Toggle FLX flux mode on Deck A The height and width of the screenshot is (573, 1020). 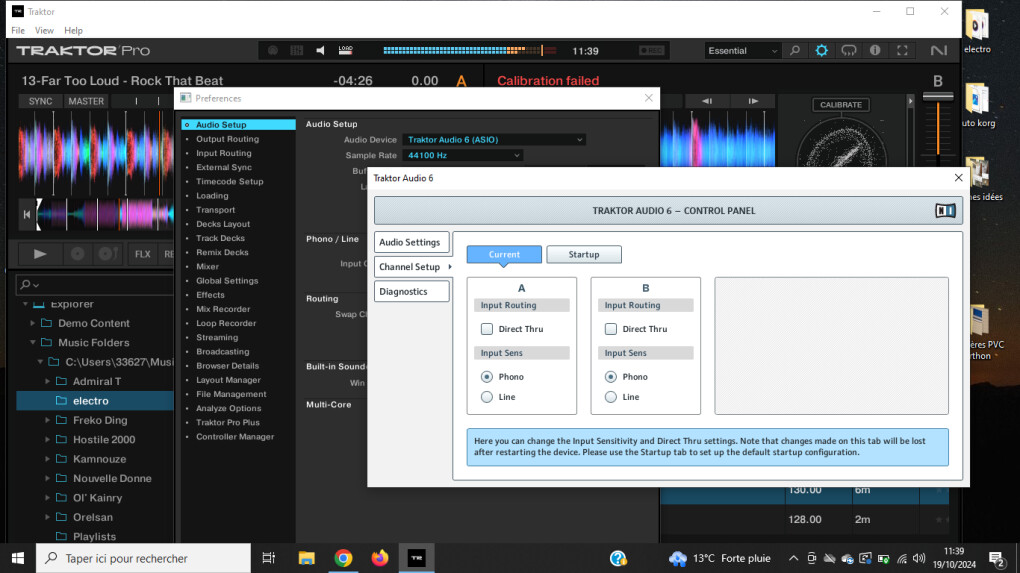[x=142, y=254]
